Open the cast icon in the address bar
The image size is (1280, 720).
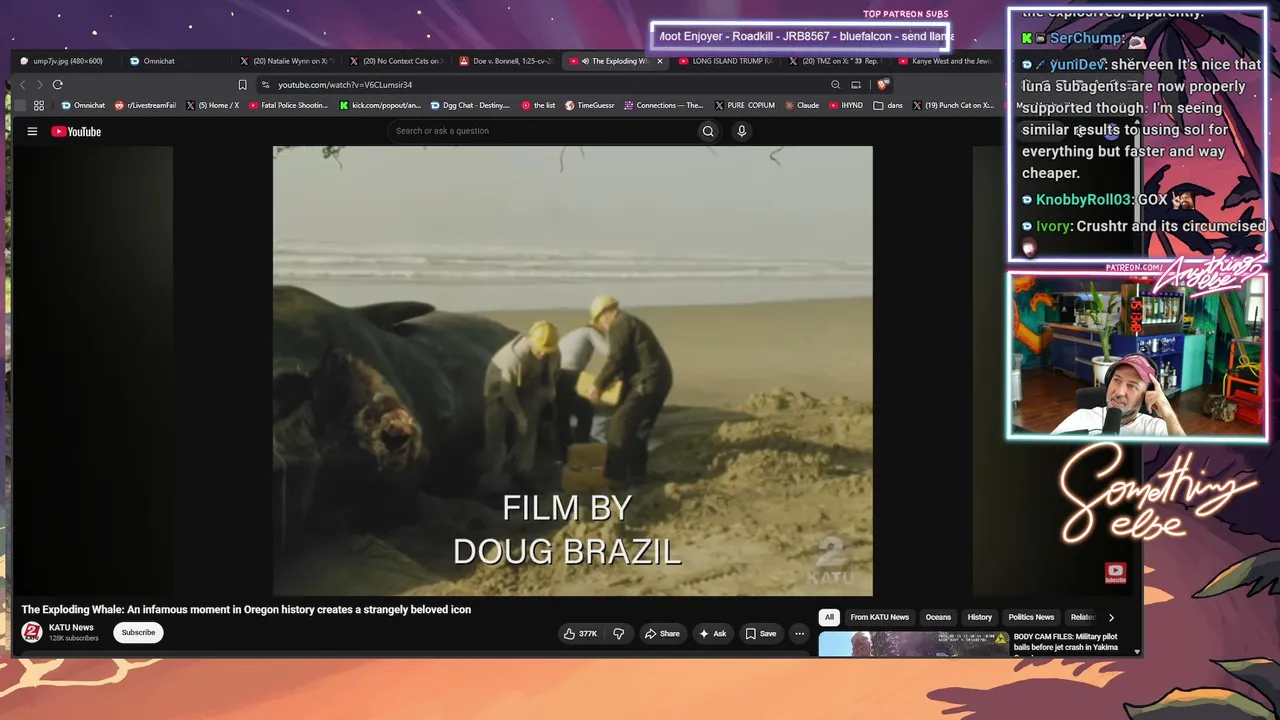click(x=856, y=85)
